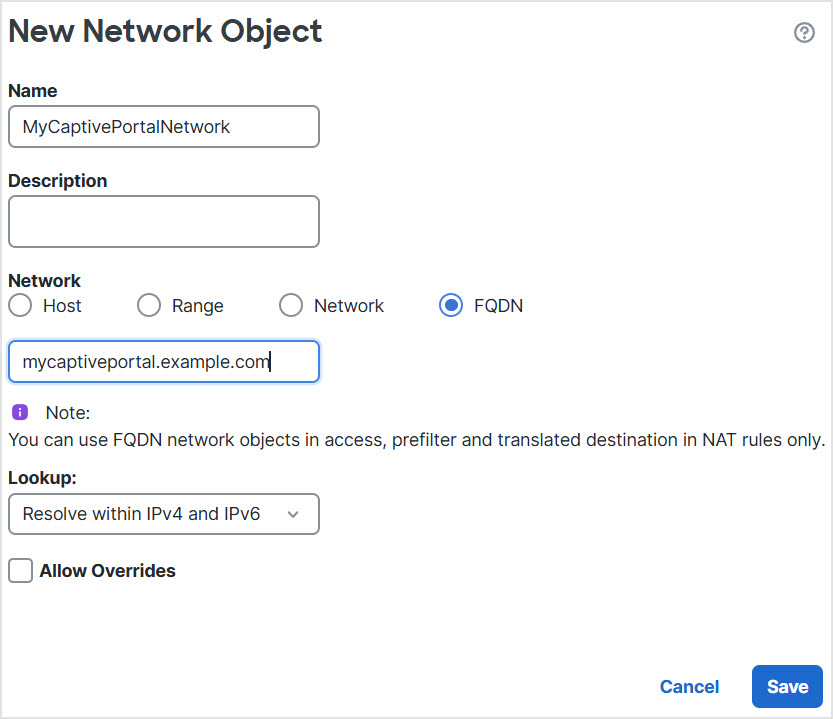Click the chevron on the Lookup selector
This screenshot has width=833, height=719.
tap(293, 514)
